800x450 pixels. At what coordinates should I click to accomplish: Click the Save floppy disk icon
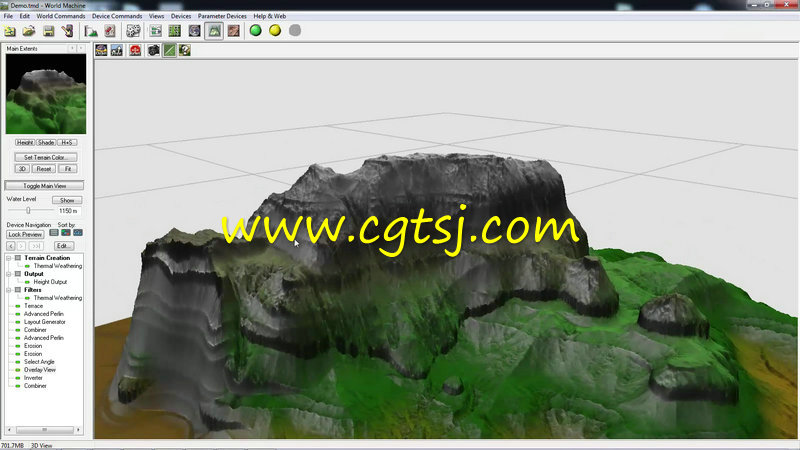pyautogui.click(x=48, y=31)
